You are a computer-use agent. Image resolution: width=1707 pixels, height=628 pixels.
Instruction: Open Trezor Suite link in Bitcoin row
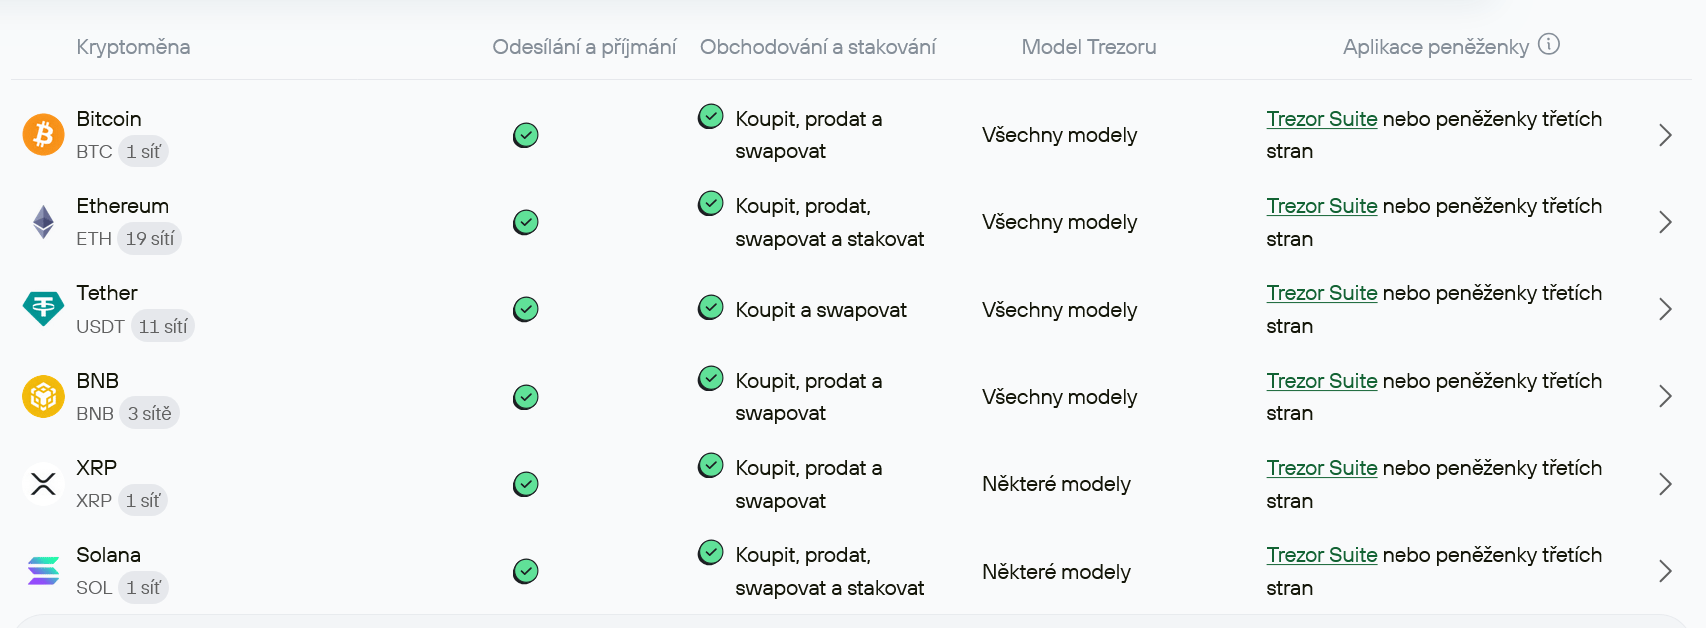(x=1322, y=118)
